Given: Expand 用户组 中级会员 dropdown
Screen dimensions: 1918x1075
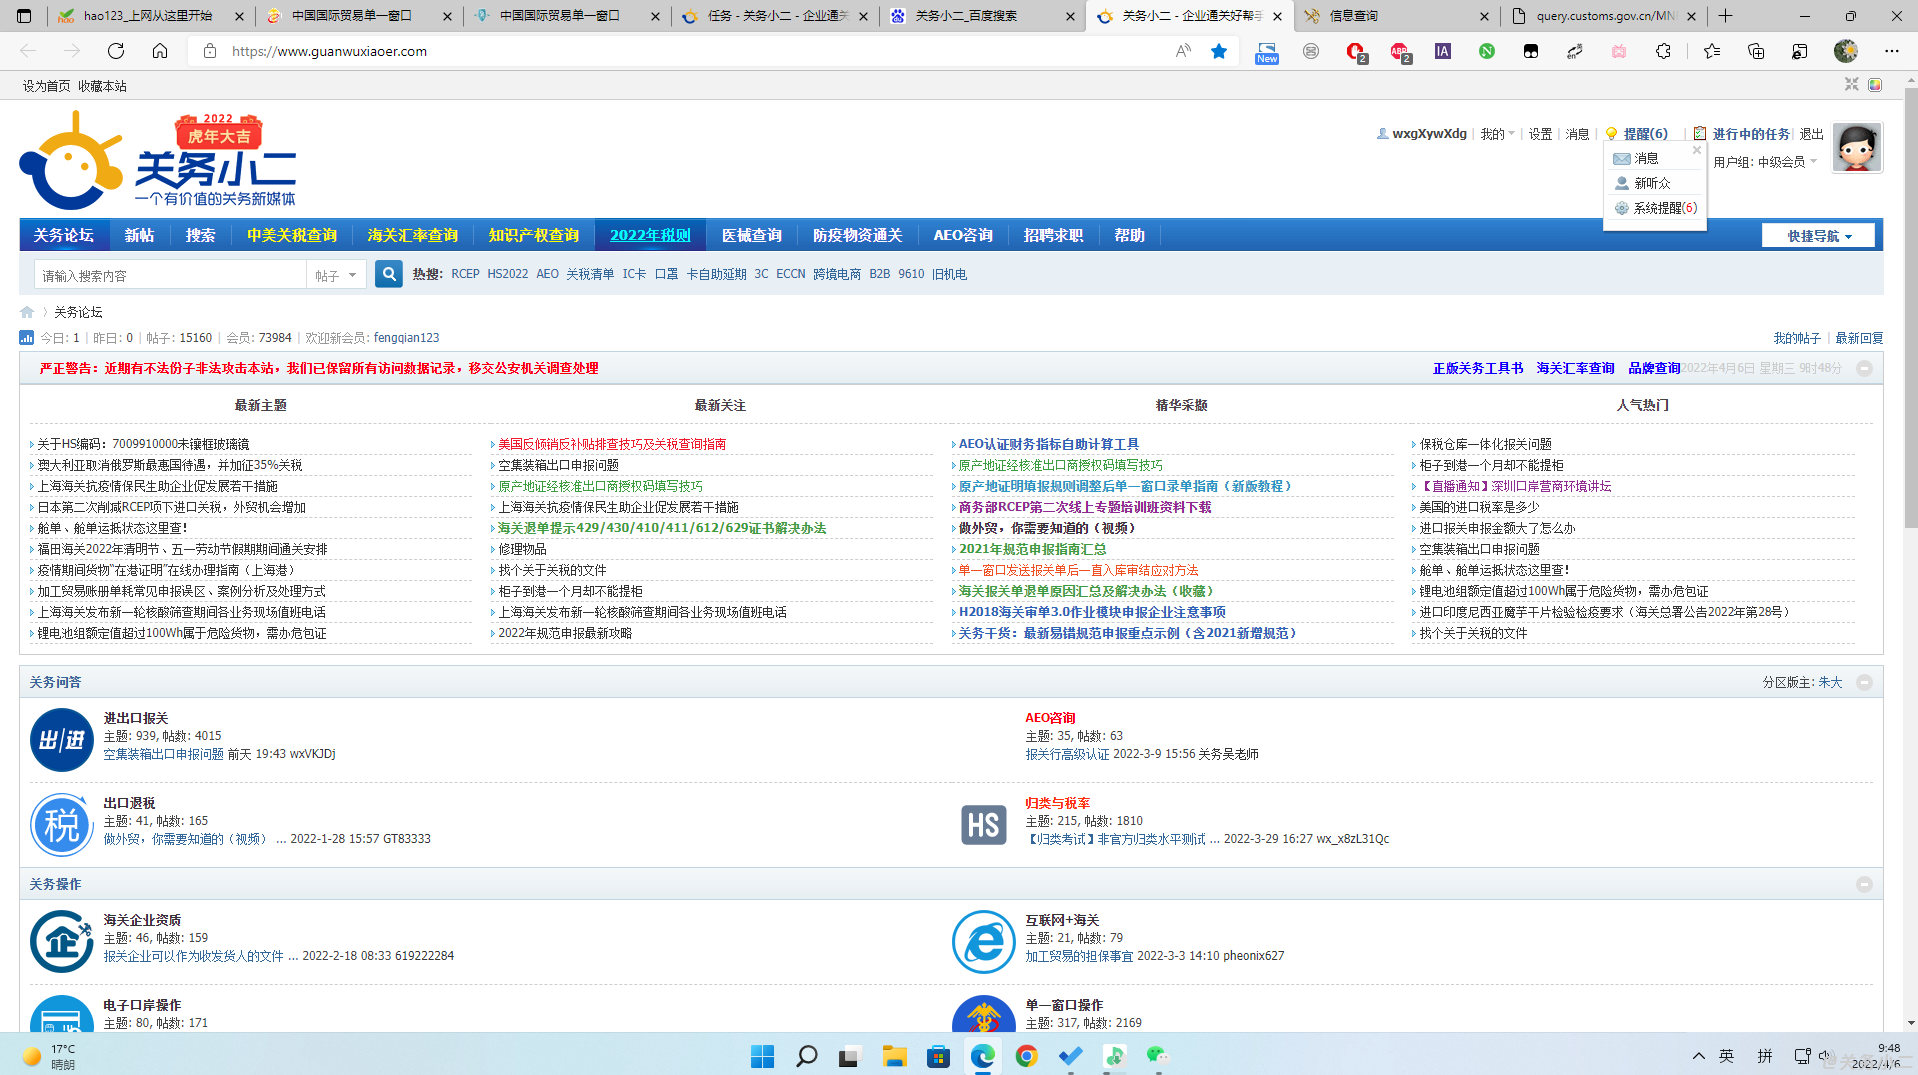Looking at the screenshot, I should point(1765,162).
